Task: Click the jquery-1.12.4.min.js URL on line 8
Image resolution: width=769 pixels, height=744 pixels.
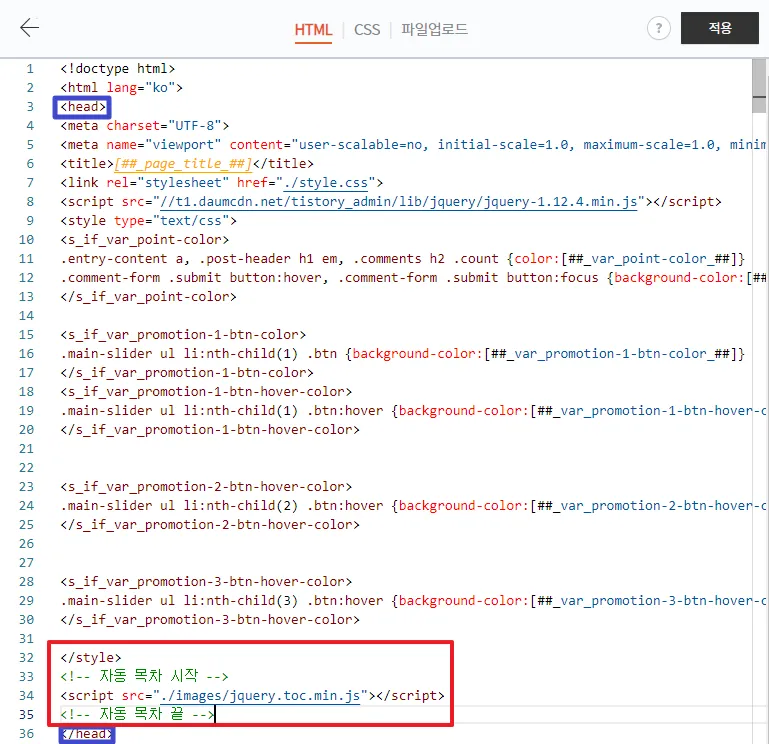Action: pyautogui.click(x=399, y=202)
